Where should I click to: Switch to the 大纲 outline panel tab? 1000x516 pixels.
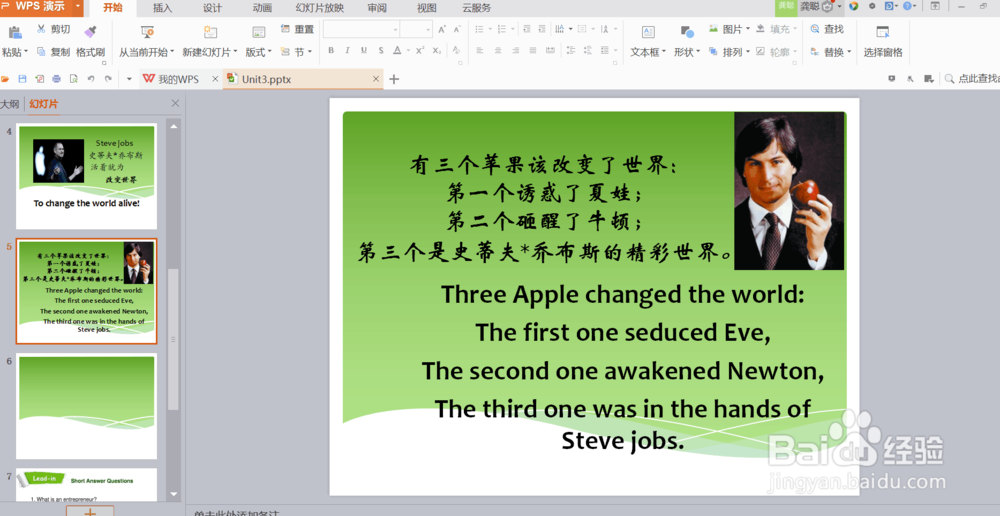point(10,104)
